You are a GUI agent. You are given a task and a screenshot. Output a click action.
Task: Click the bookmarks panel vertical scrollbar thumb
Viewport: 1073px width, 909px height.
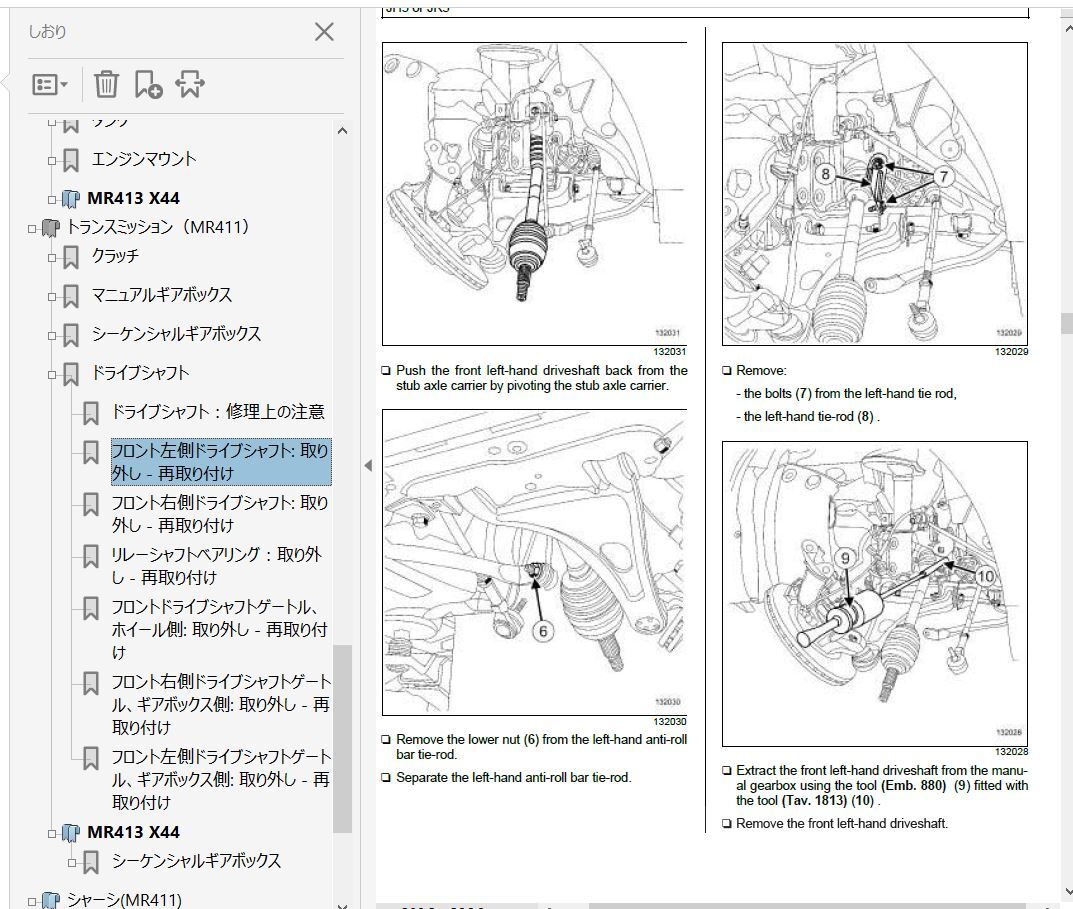click(342, 739)
